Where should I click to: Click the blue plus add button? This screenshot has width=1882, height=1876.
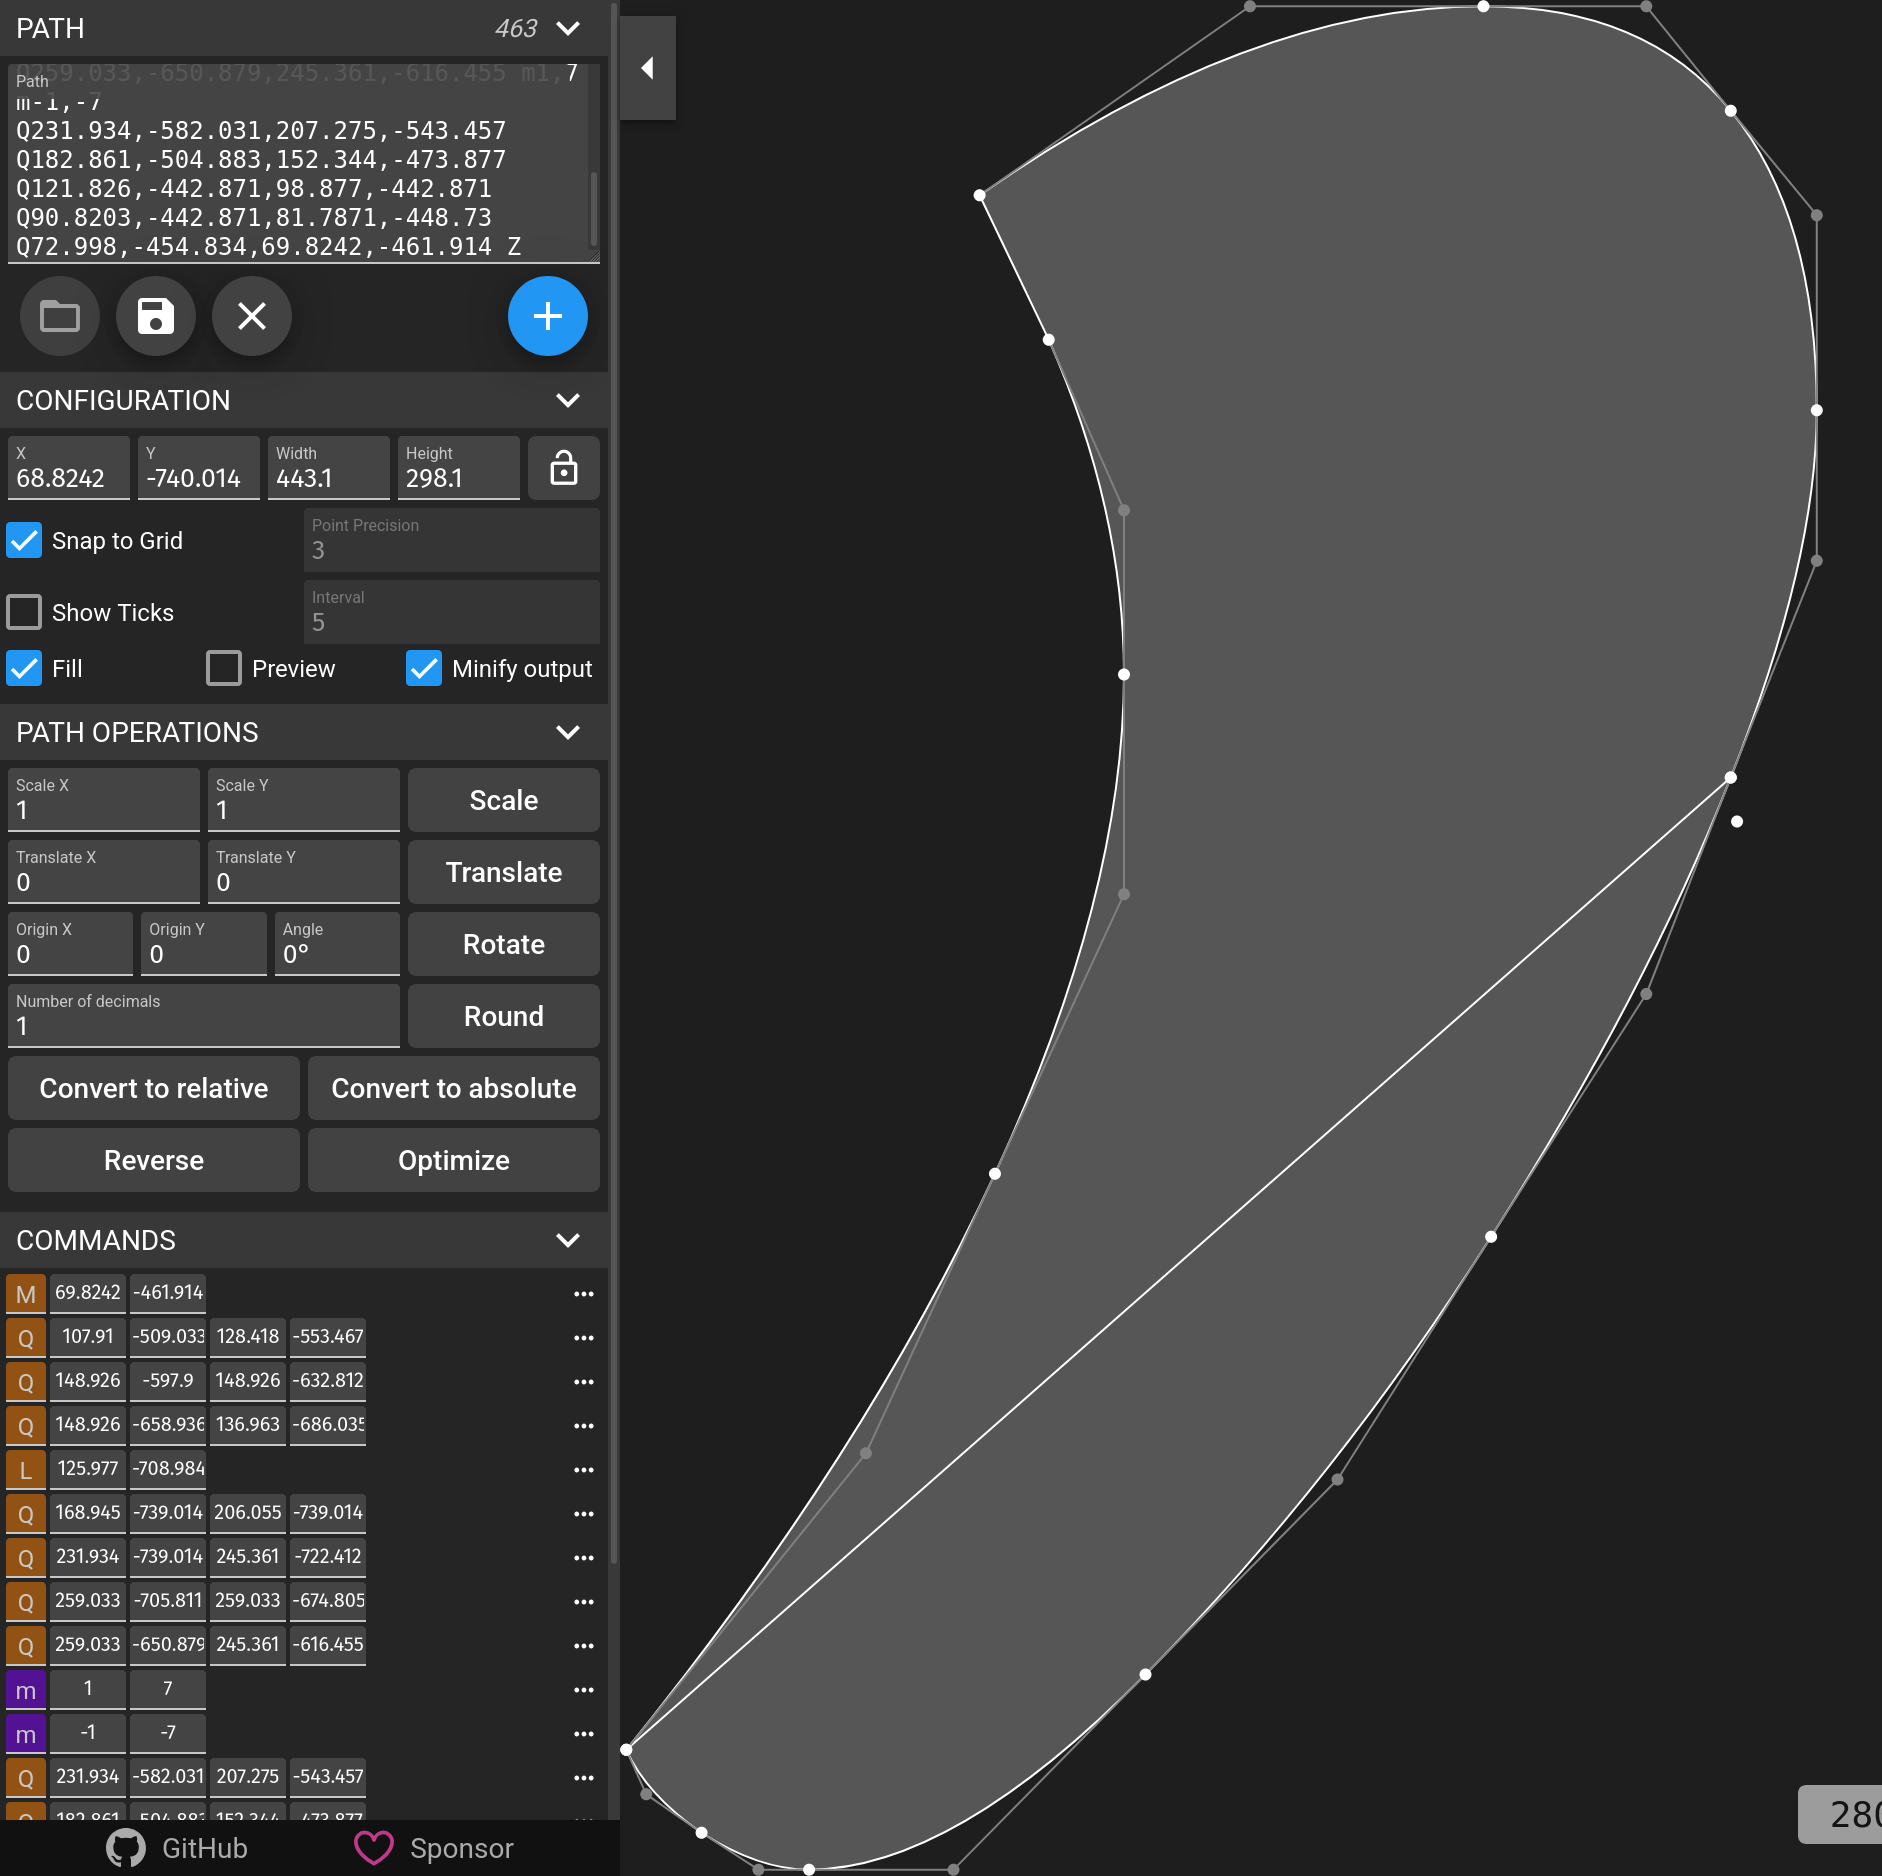(x=547, y=317)
